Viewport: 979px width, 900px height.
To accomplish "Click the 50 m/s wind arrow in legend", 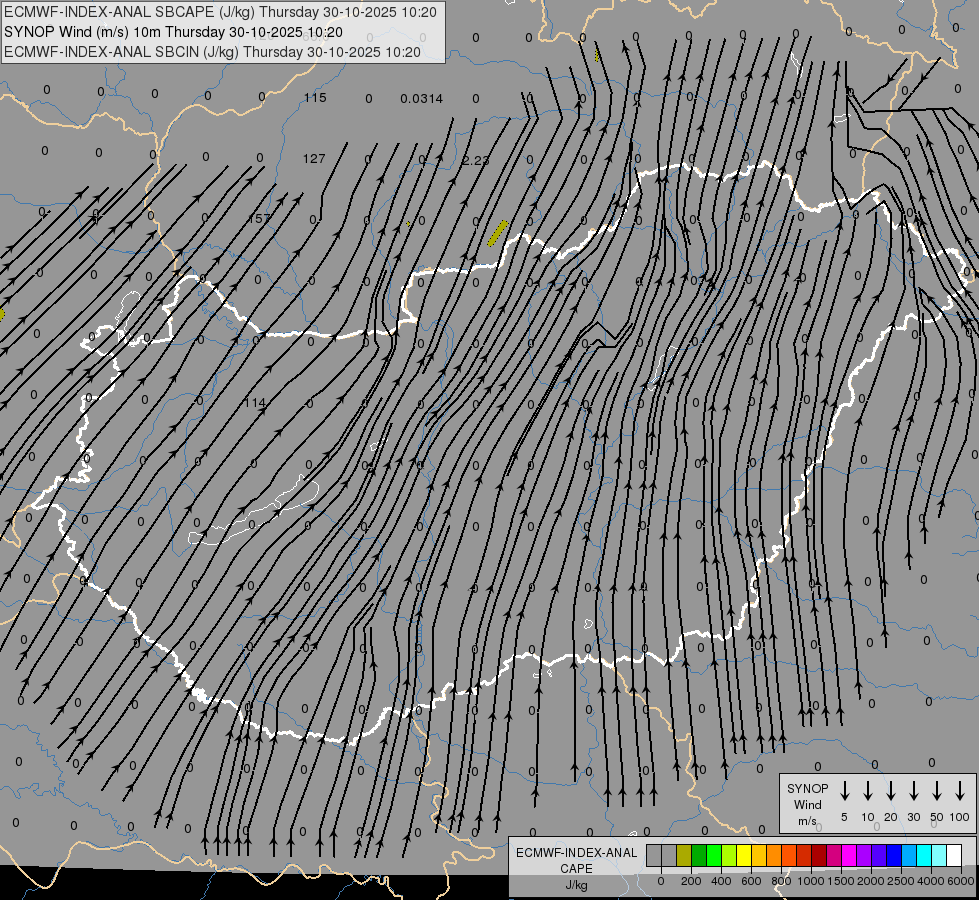I will tap(937, 791).
